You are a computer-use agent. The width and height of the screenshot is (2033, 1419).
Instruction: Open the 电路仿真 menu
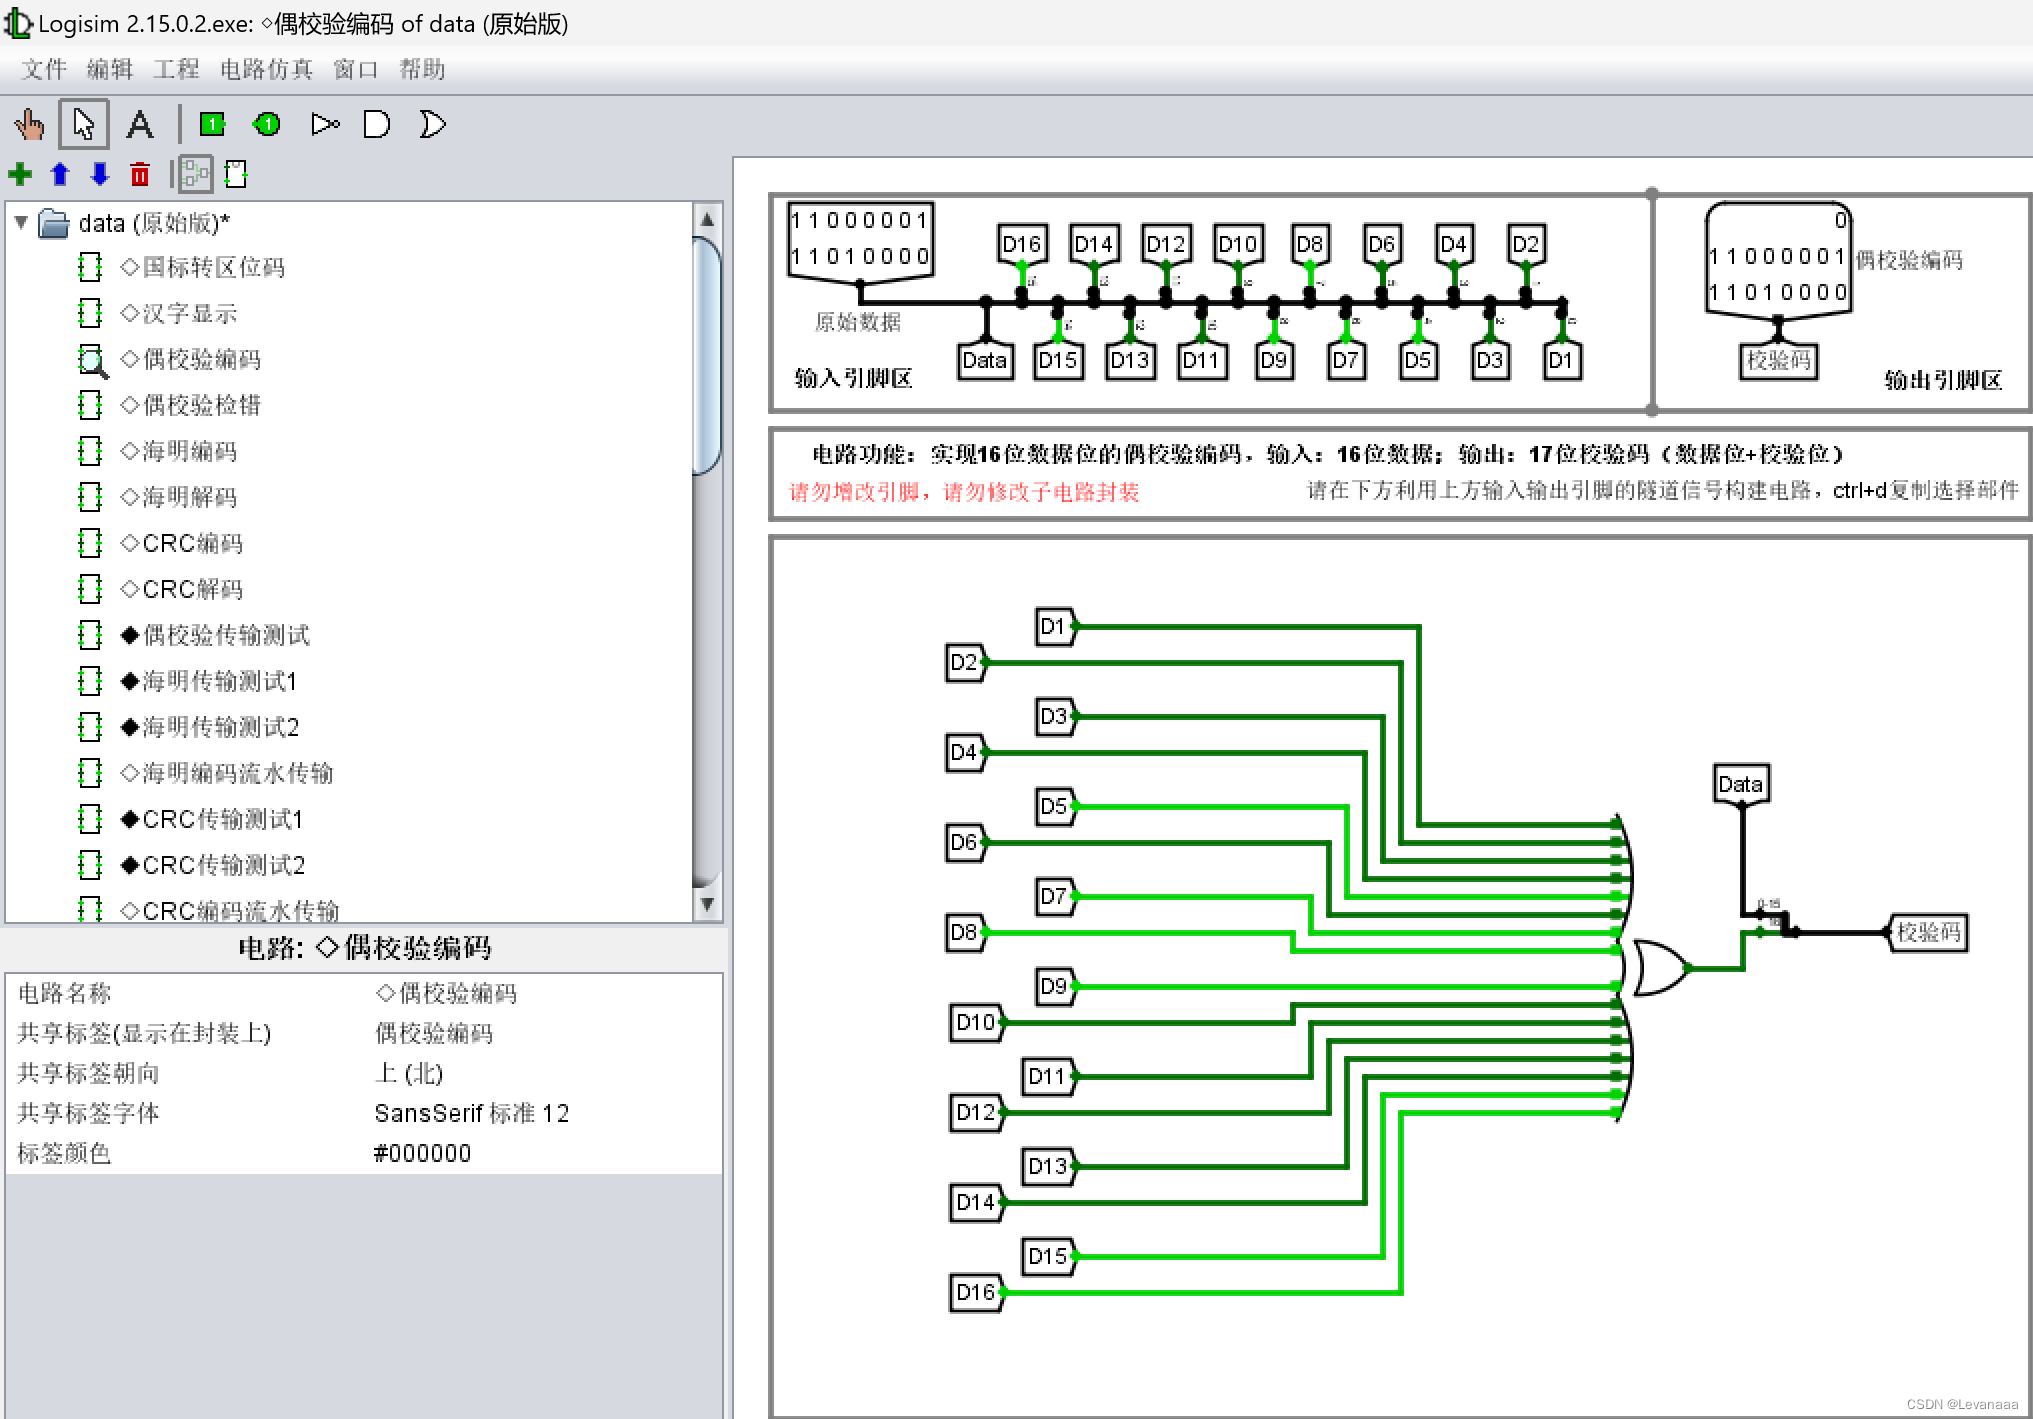tap(266, 69)
